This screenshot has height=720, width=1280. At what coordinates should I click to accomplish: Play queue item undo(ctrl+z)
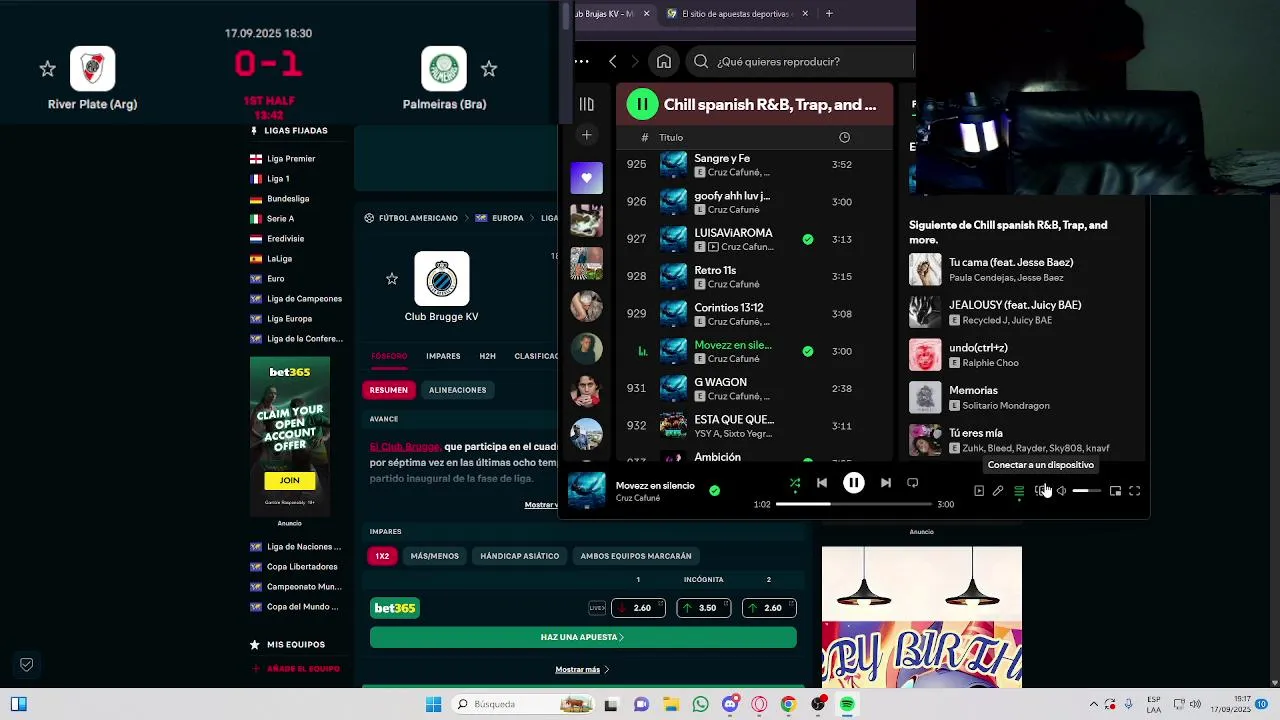1024,355
